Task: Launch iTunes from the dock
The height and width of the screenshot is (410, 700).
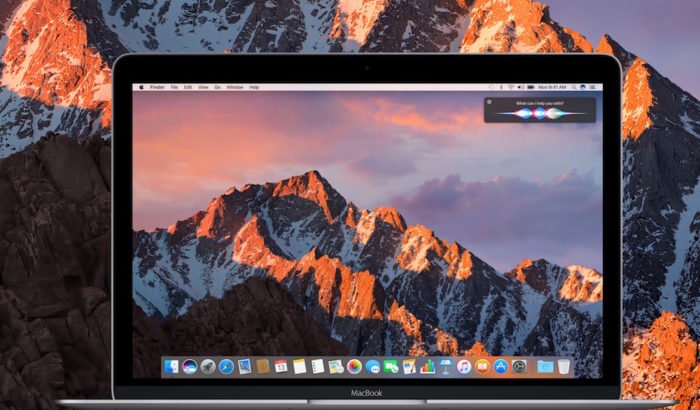Action: (x=464, y=367)
